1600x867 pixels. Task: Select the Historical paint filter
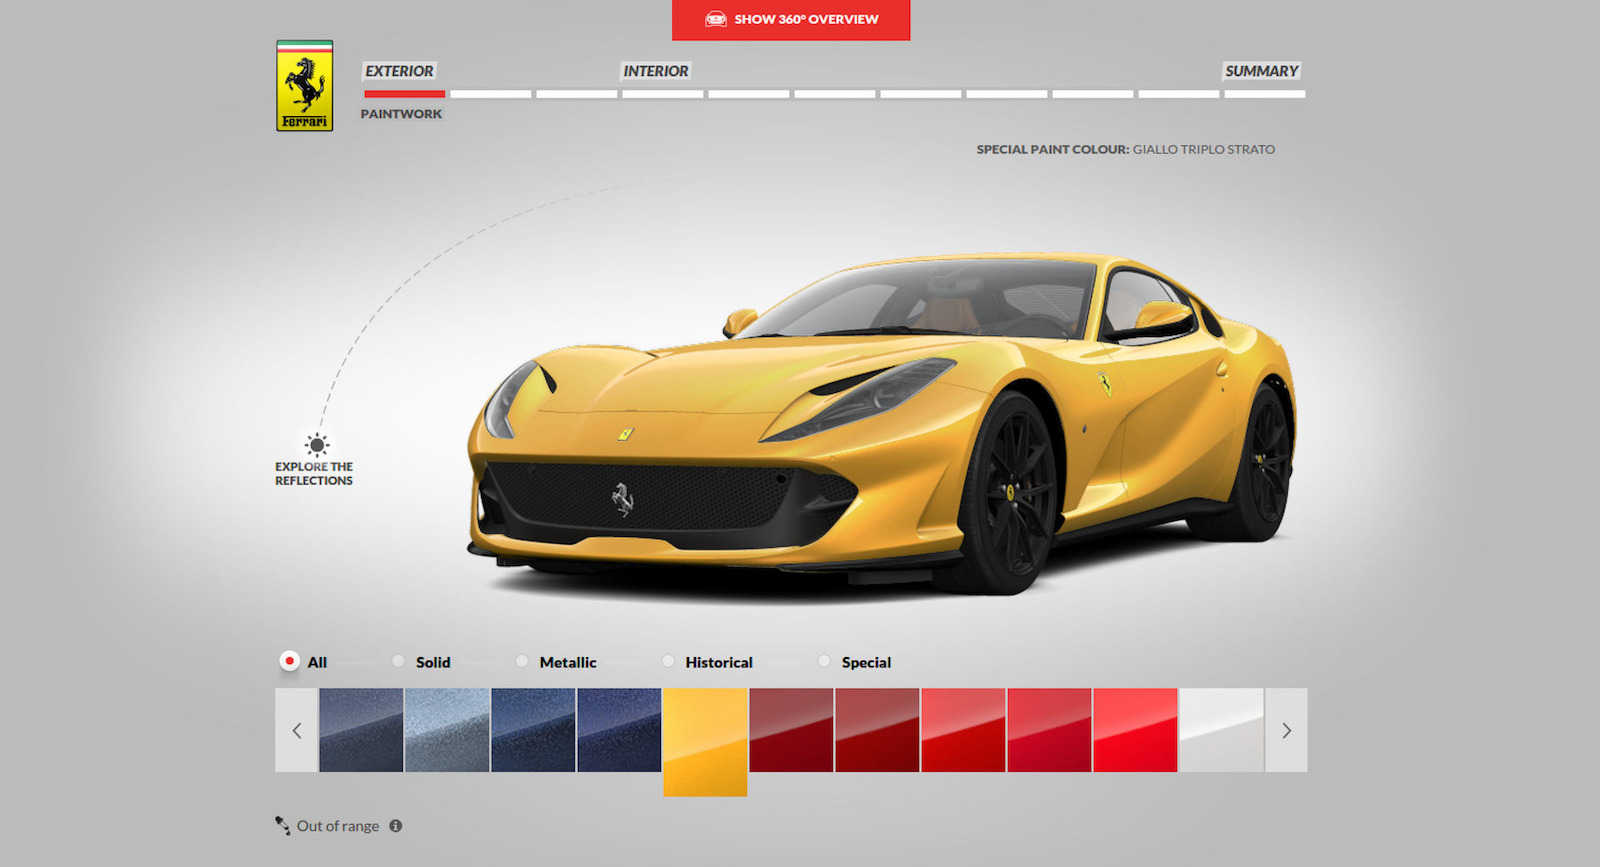[x=668, y=661]
